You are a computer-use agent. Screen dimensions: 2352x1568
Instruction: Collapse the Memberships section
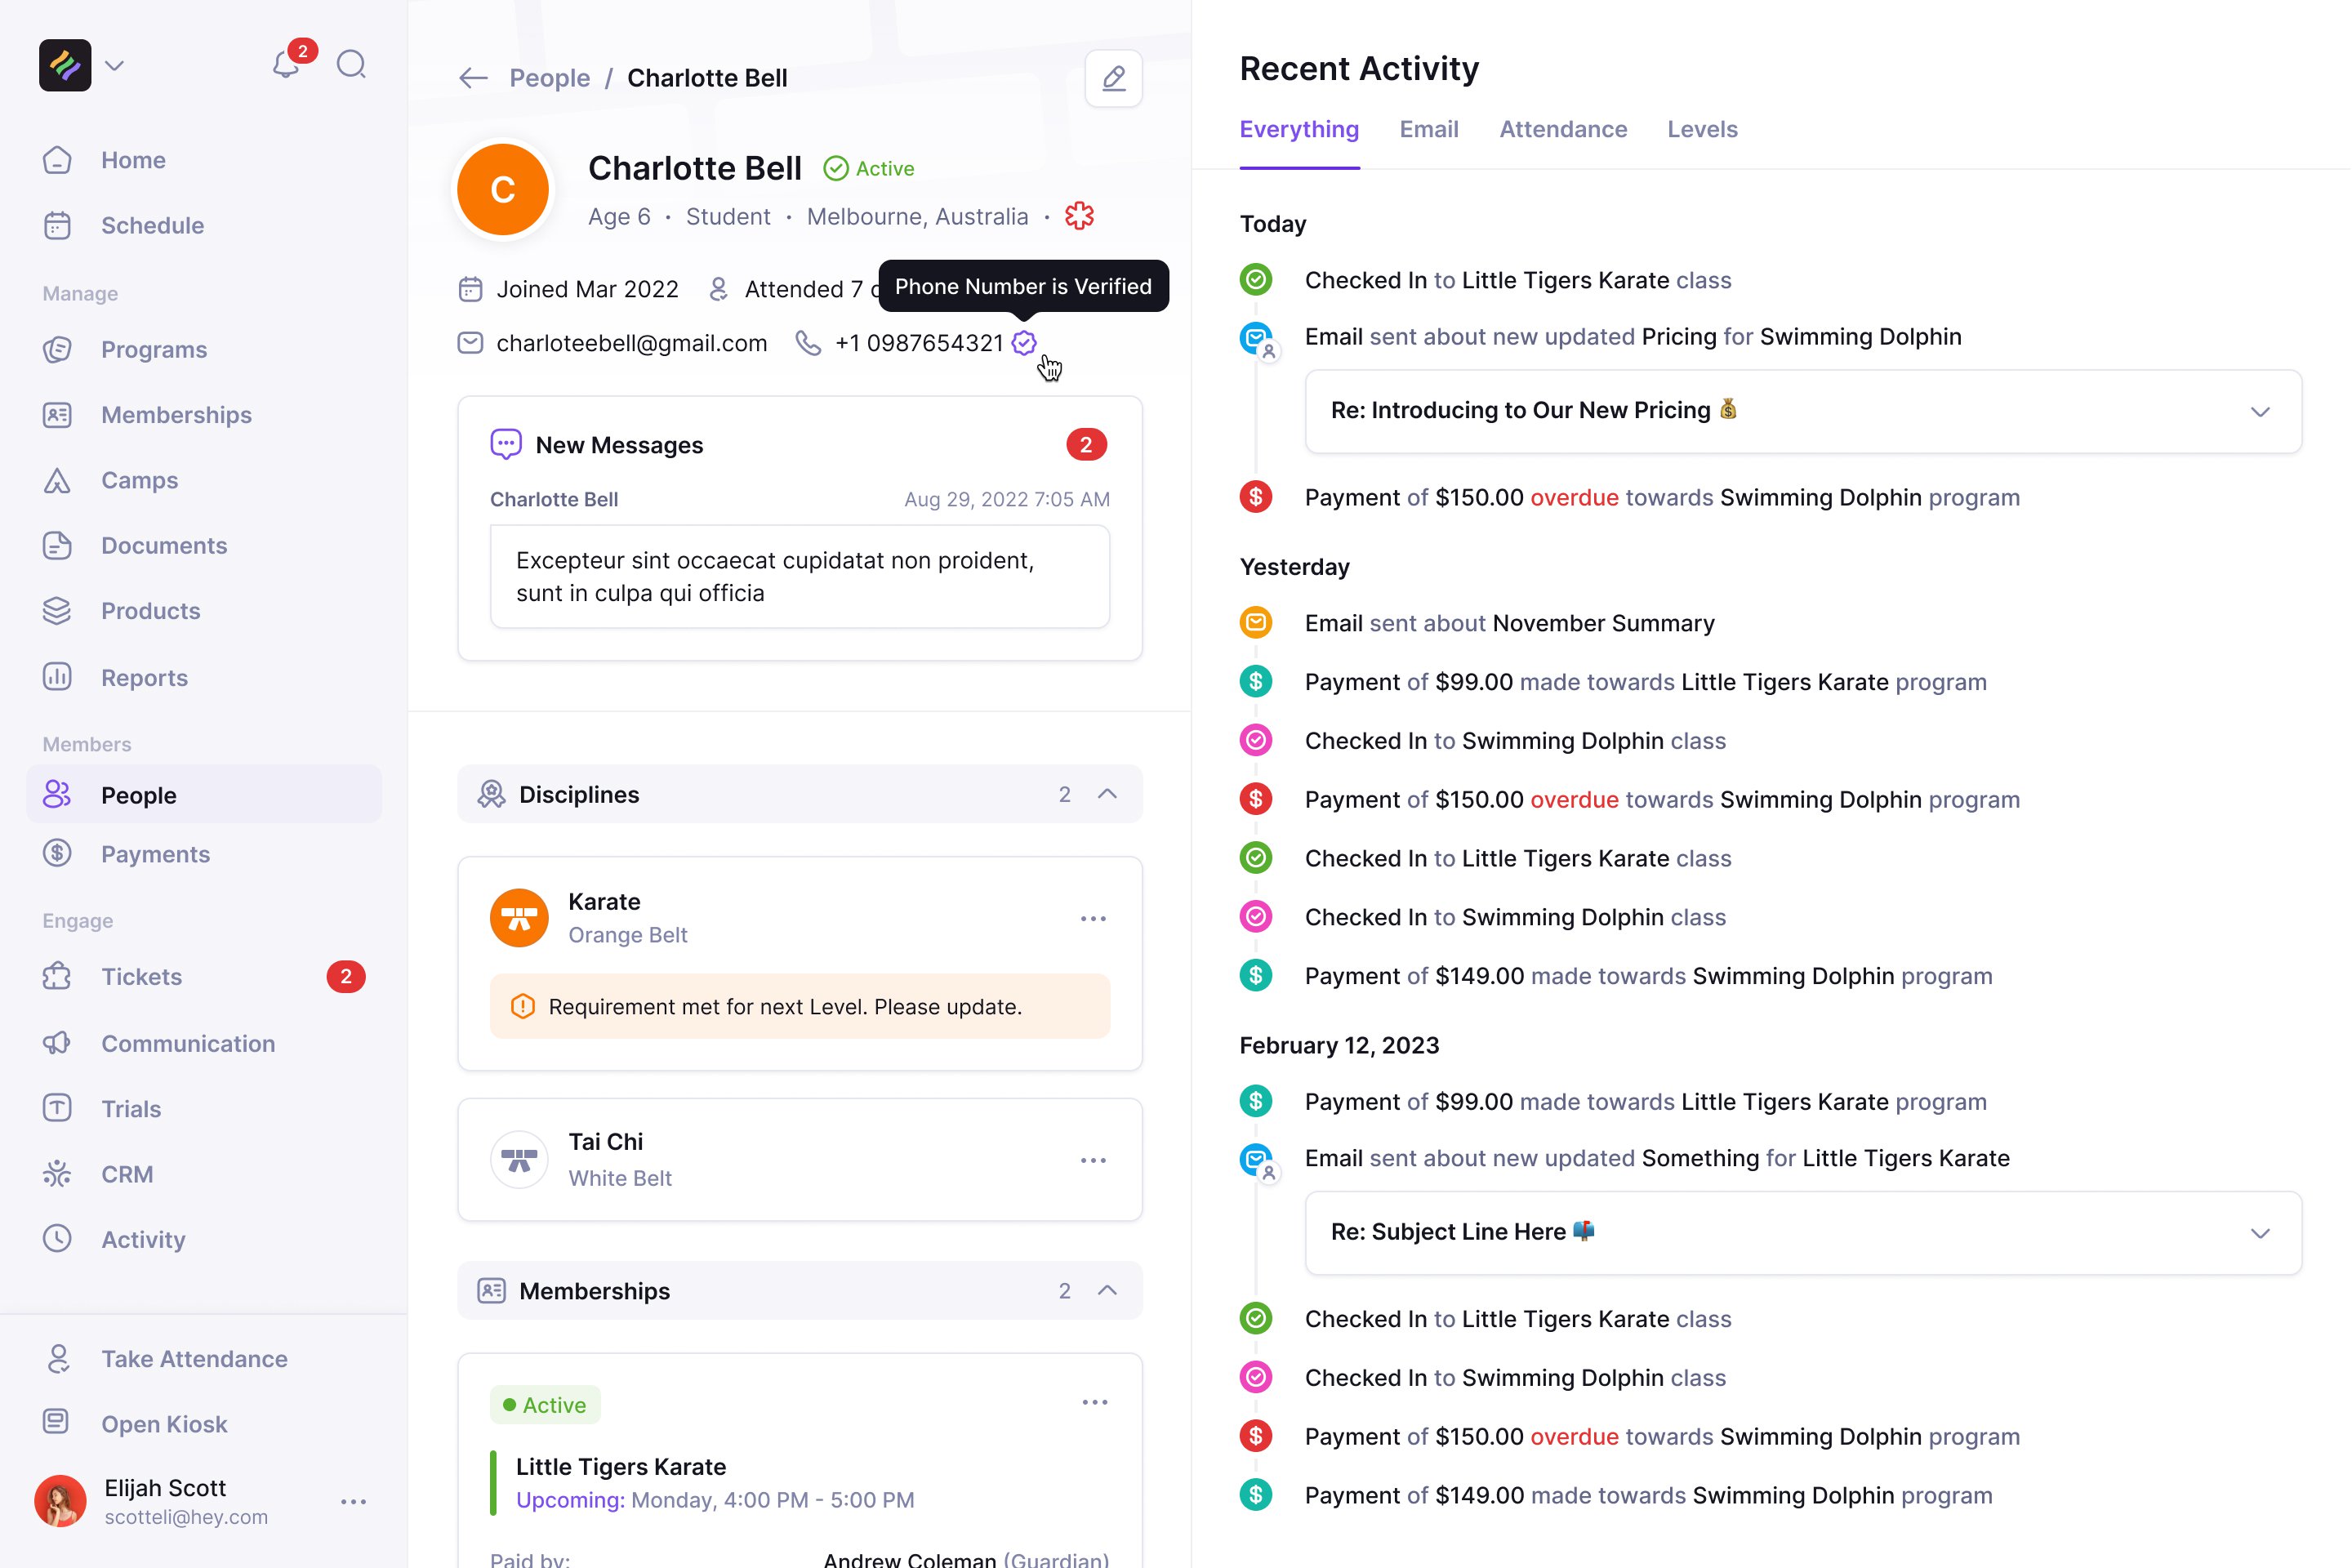click(x=1107, y=1290)
